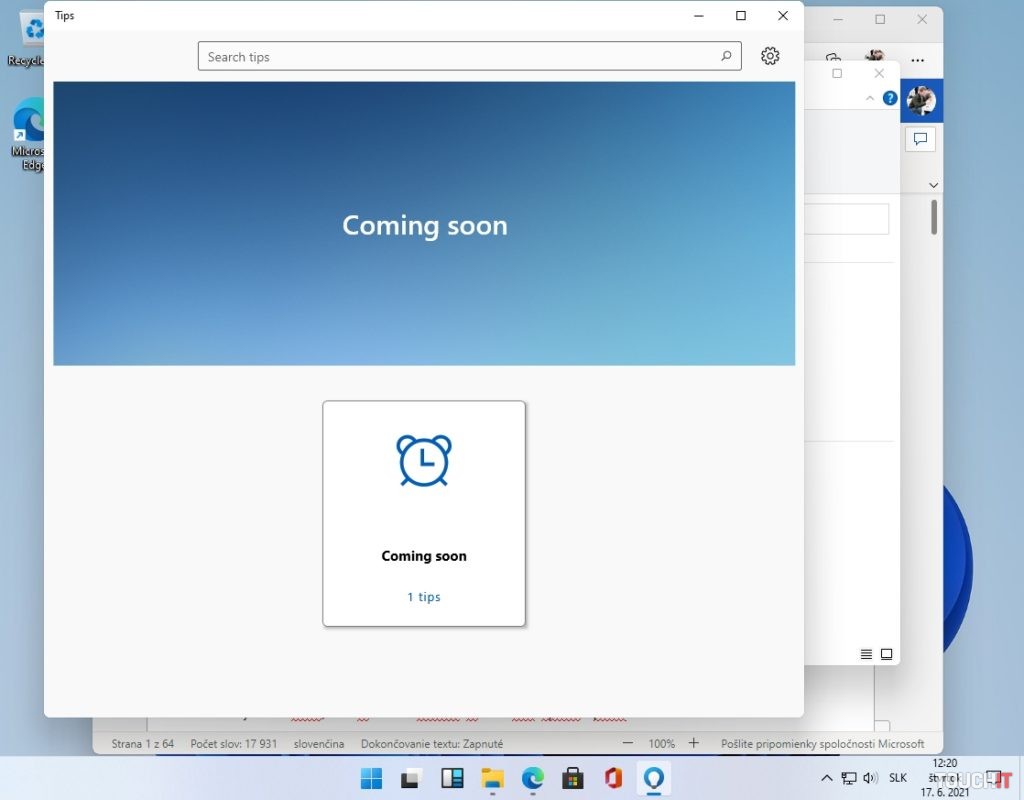Select the comment bubble icon in the sidebar
This screenshot has width=1024, height=800.
[920, 139]
